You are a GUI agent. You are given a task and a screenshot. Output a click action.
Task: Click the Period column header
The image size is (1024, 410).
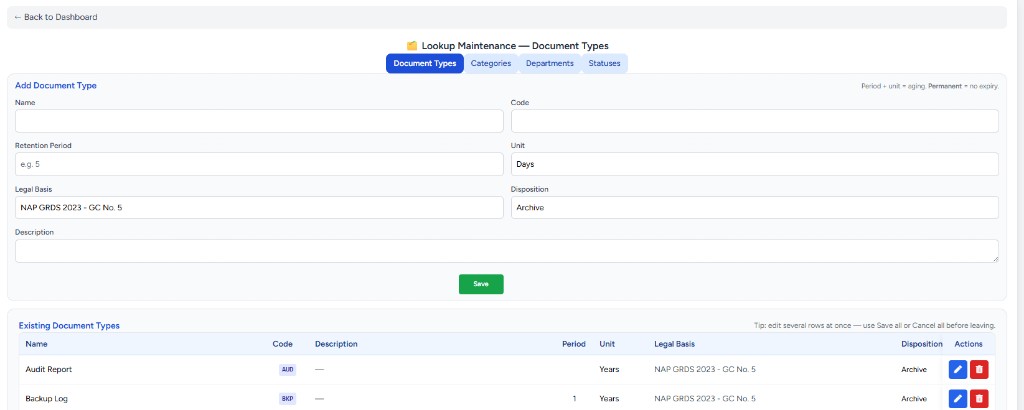574,344
